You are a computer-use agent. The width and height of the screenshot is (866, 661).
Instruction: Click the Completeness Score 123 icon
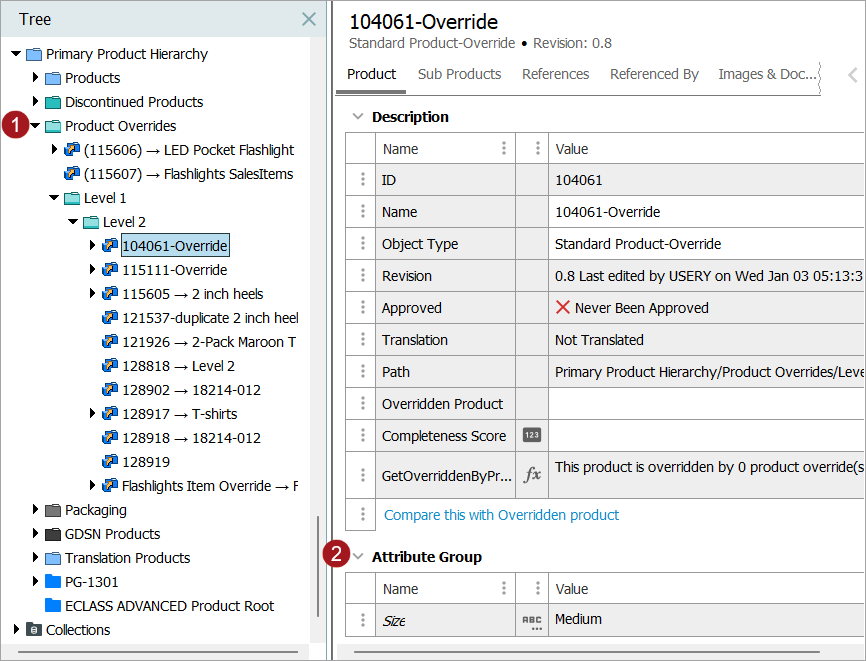tap(532, 436)
